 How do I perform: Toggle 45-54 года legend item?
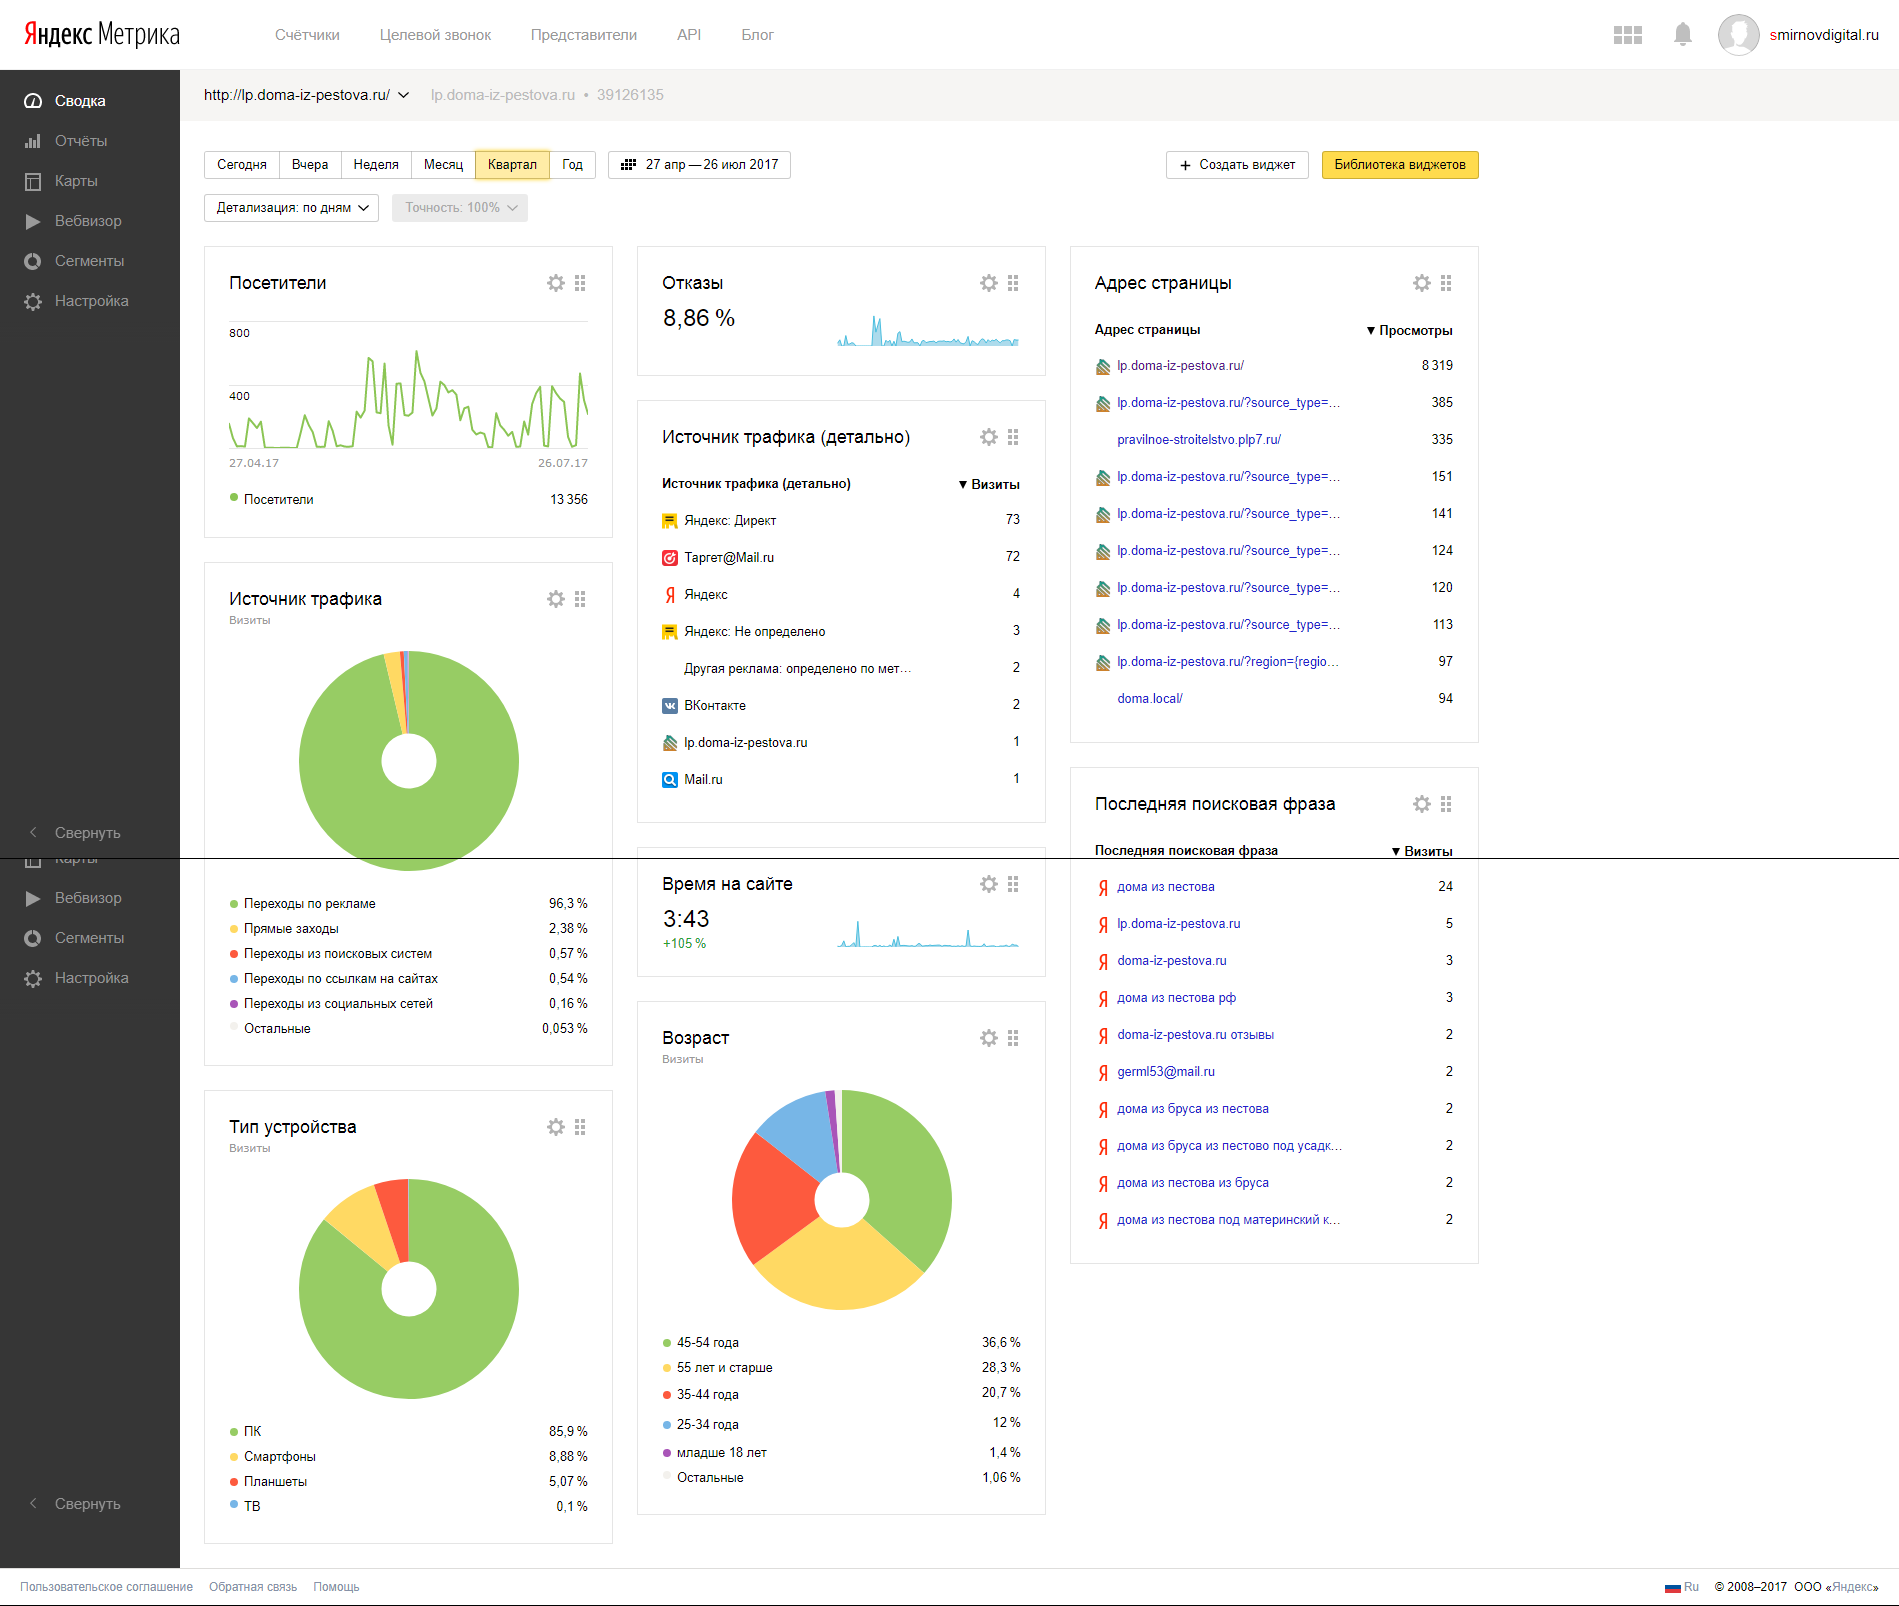coord(701,1342)
